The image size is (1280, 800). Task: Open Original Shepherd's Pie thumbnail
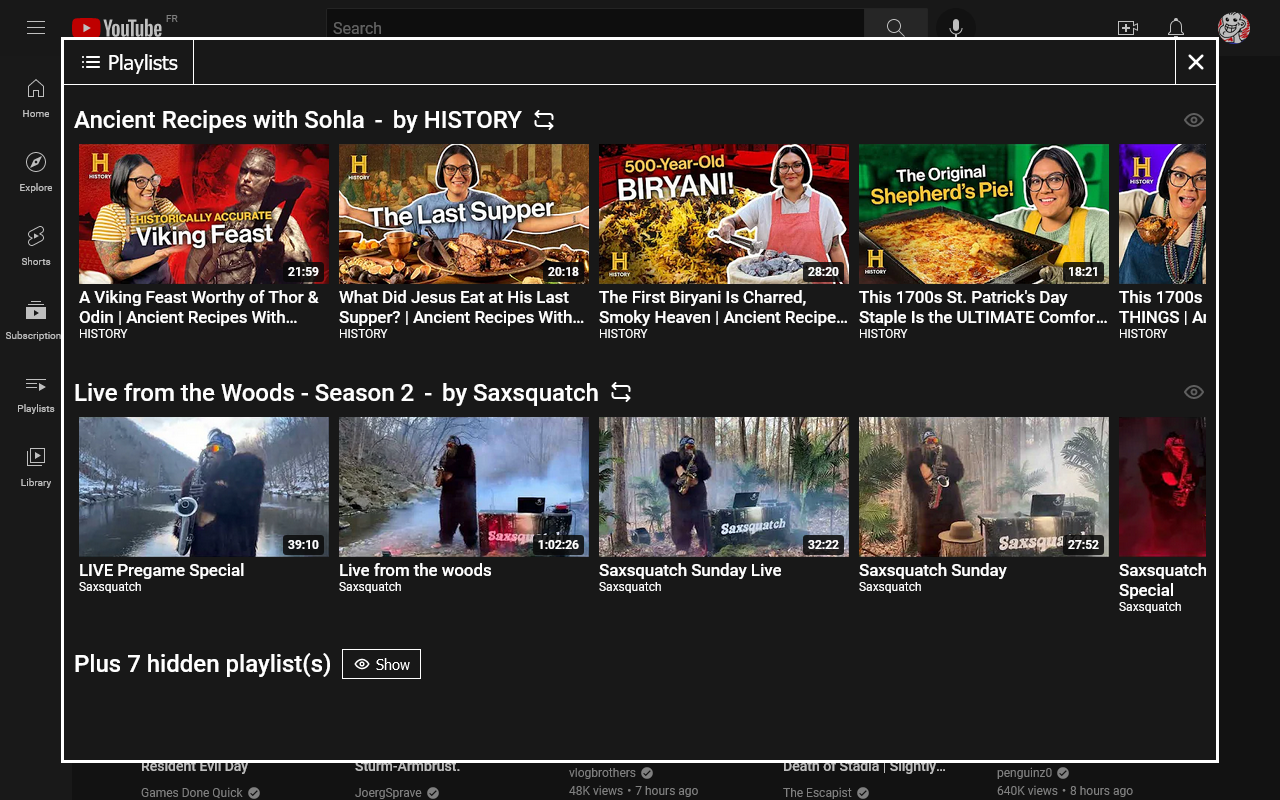click(984, 214)
